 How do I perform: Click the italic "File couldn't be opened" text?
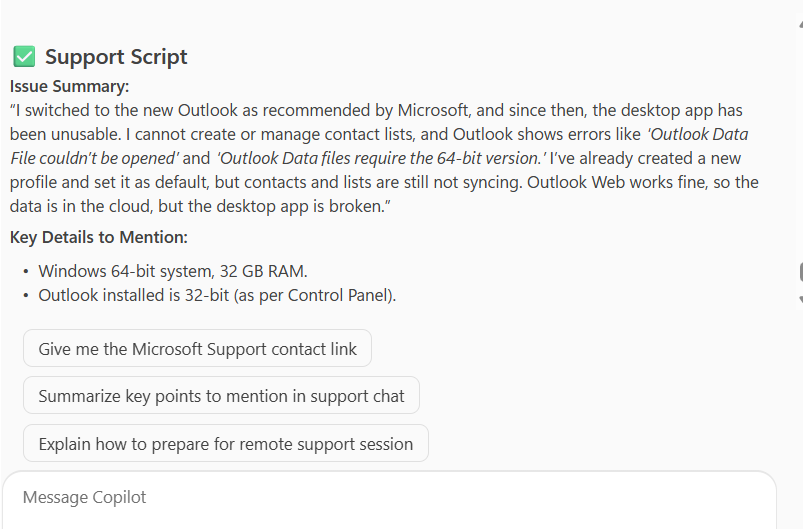click(x=94, y=158)
